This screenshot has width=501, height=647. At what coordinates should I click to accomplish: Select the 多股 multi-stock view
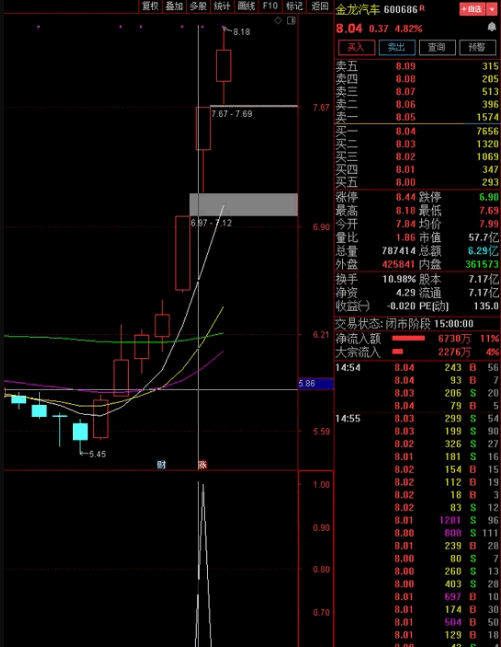[198, 6]
